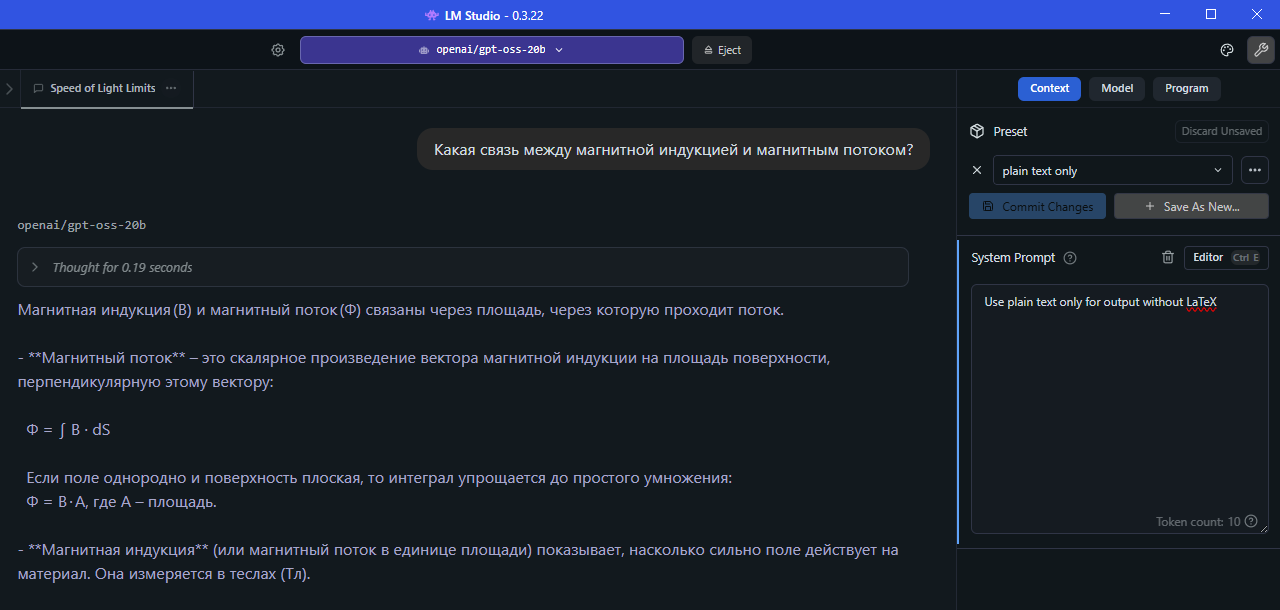Open the plain text only preset dropdown
1280x610 pixels.
[x=1113, y=170]
